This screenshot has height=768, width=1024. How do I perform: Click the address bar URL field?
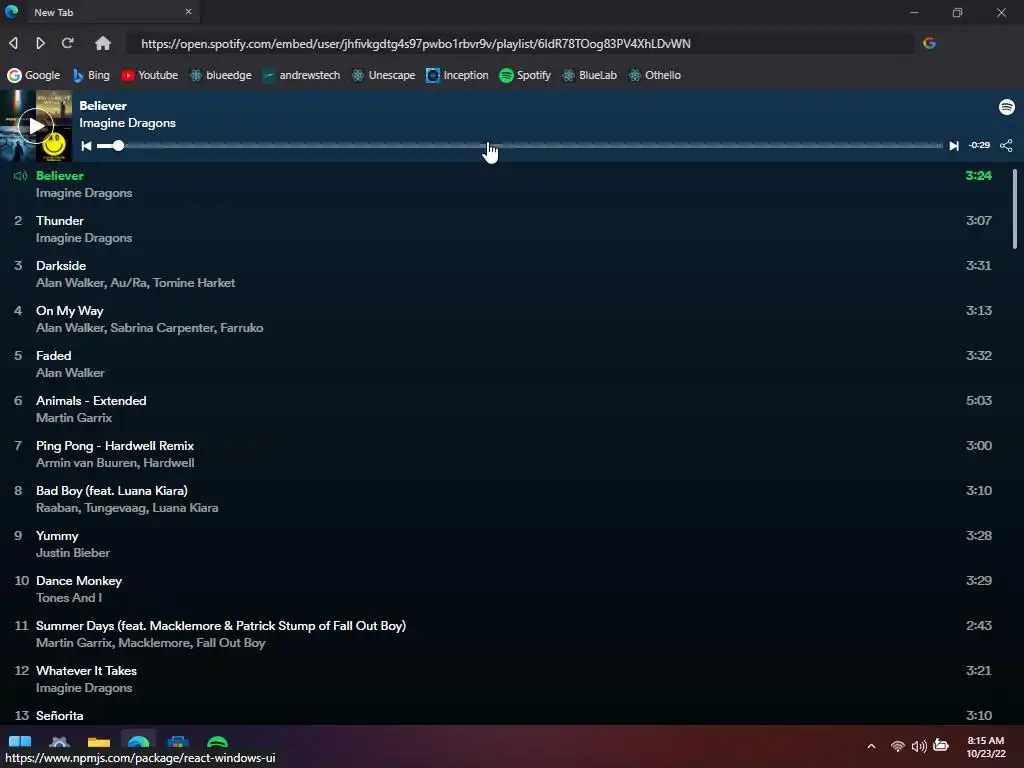[x=519, y=44]
